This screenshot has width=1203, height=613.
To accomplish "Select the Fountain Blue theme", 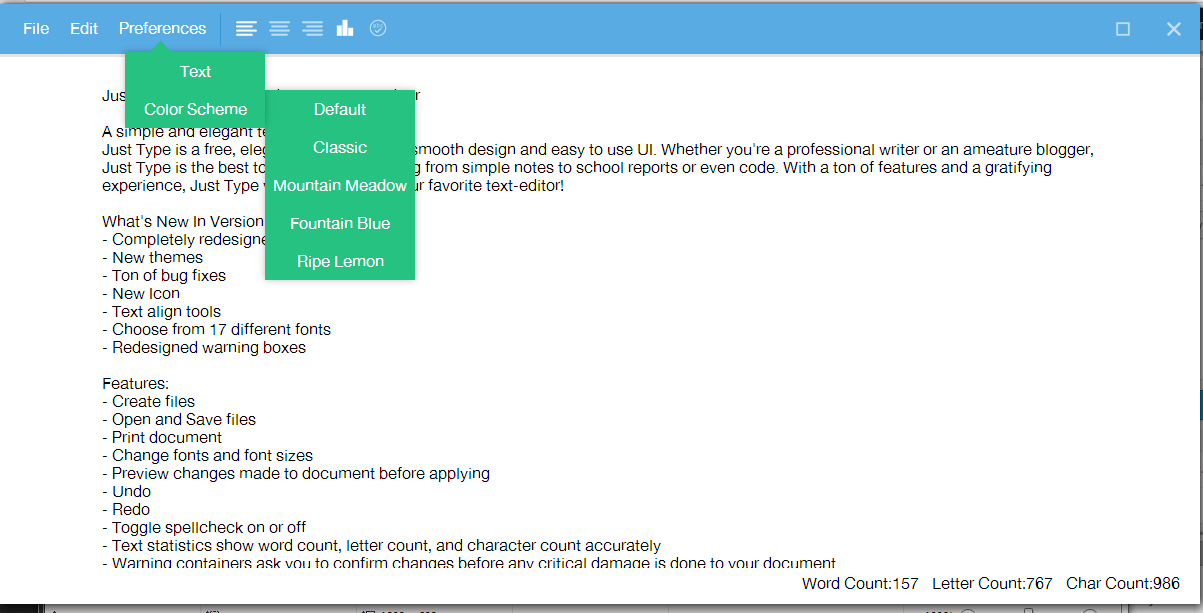I will click(340, 223).
